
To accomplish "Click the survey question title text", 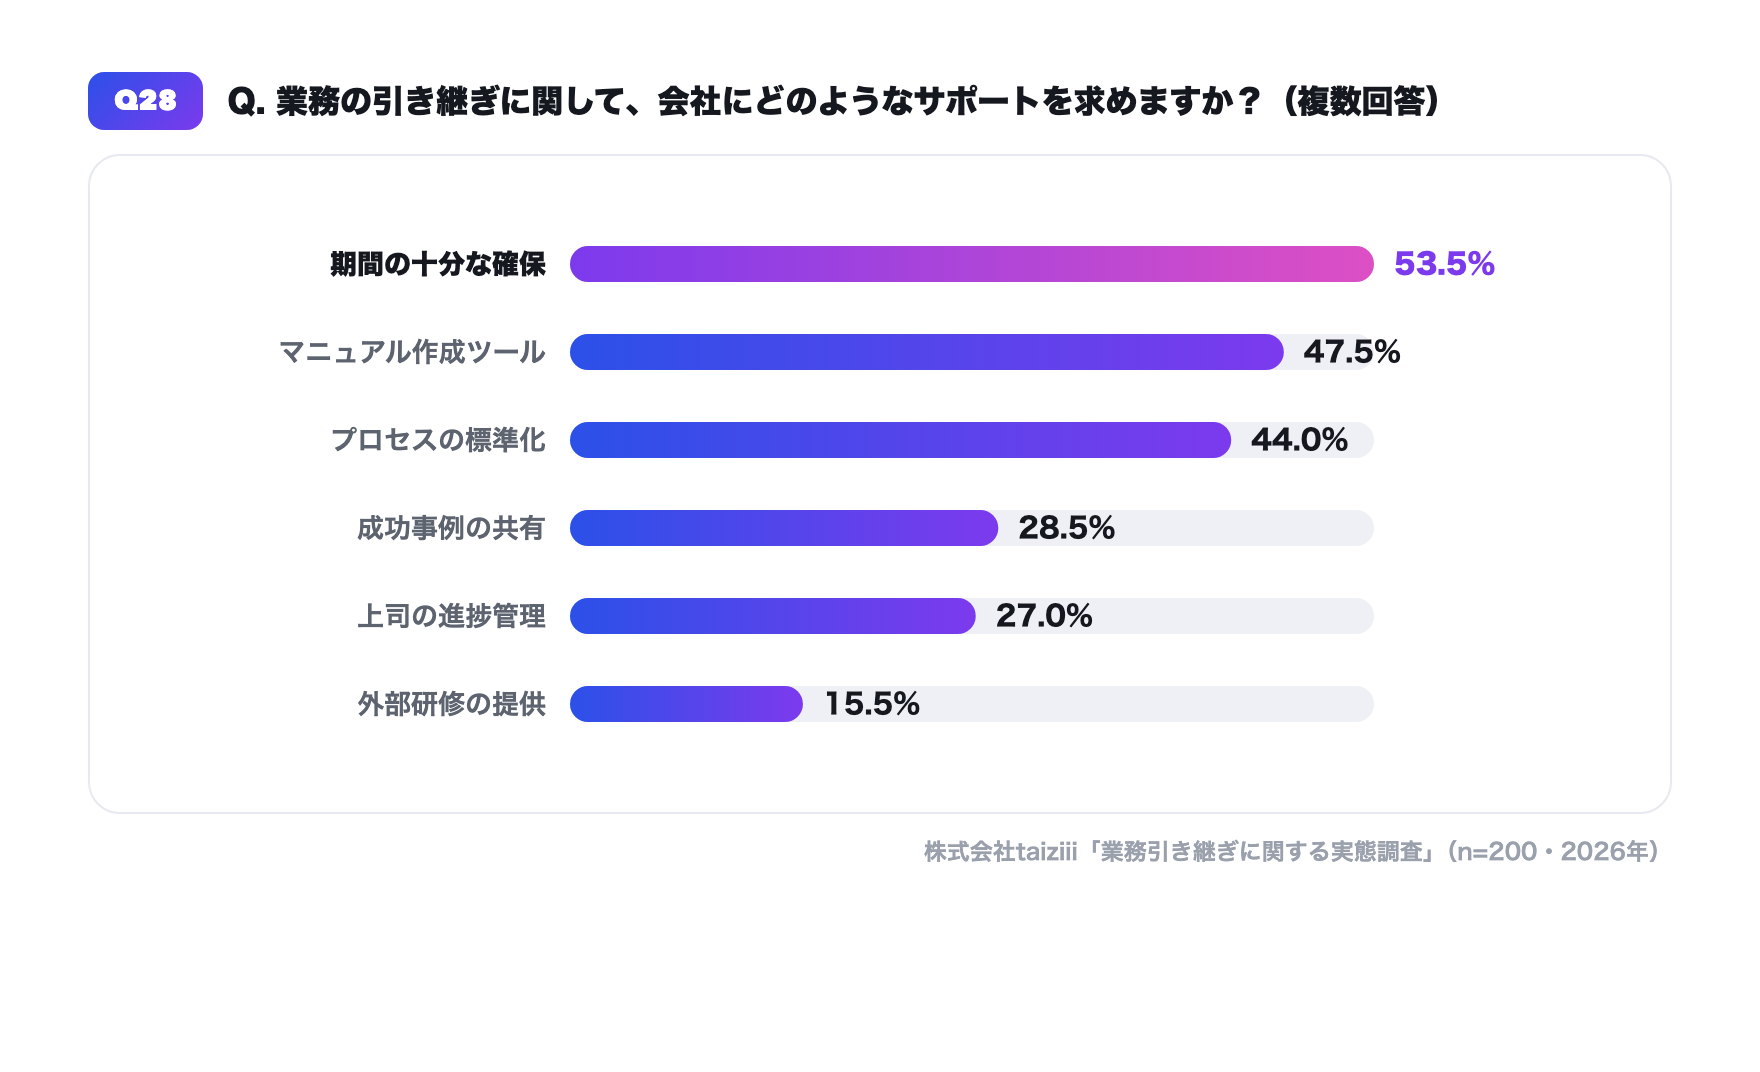I will click(x=835, y=101).
